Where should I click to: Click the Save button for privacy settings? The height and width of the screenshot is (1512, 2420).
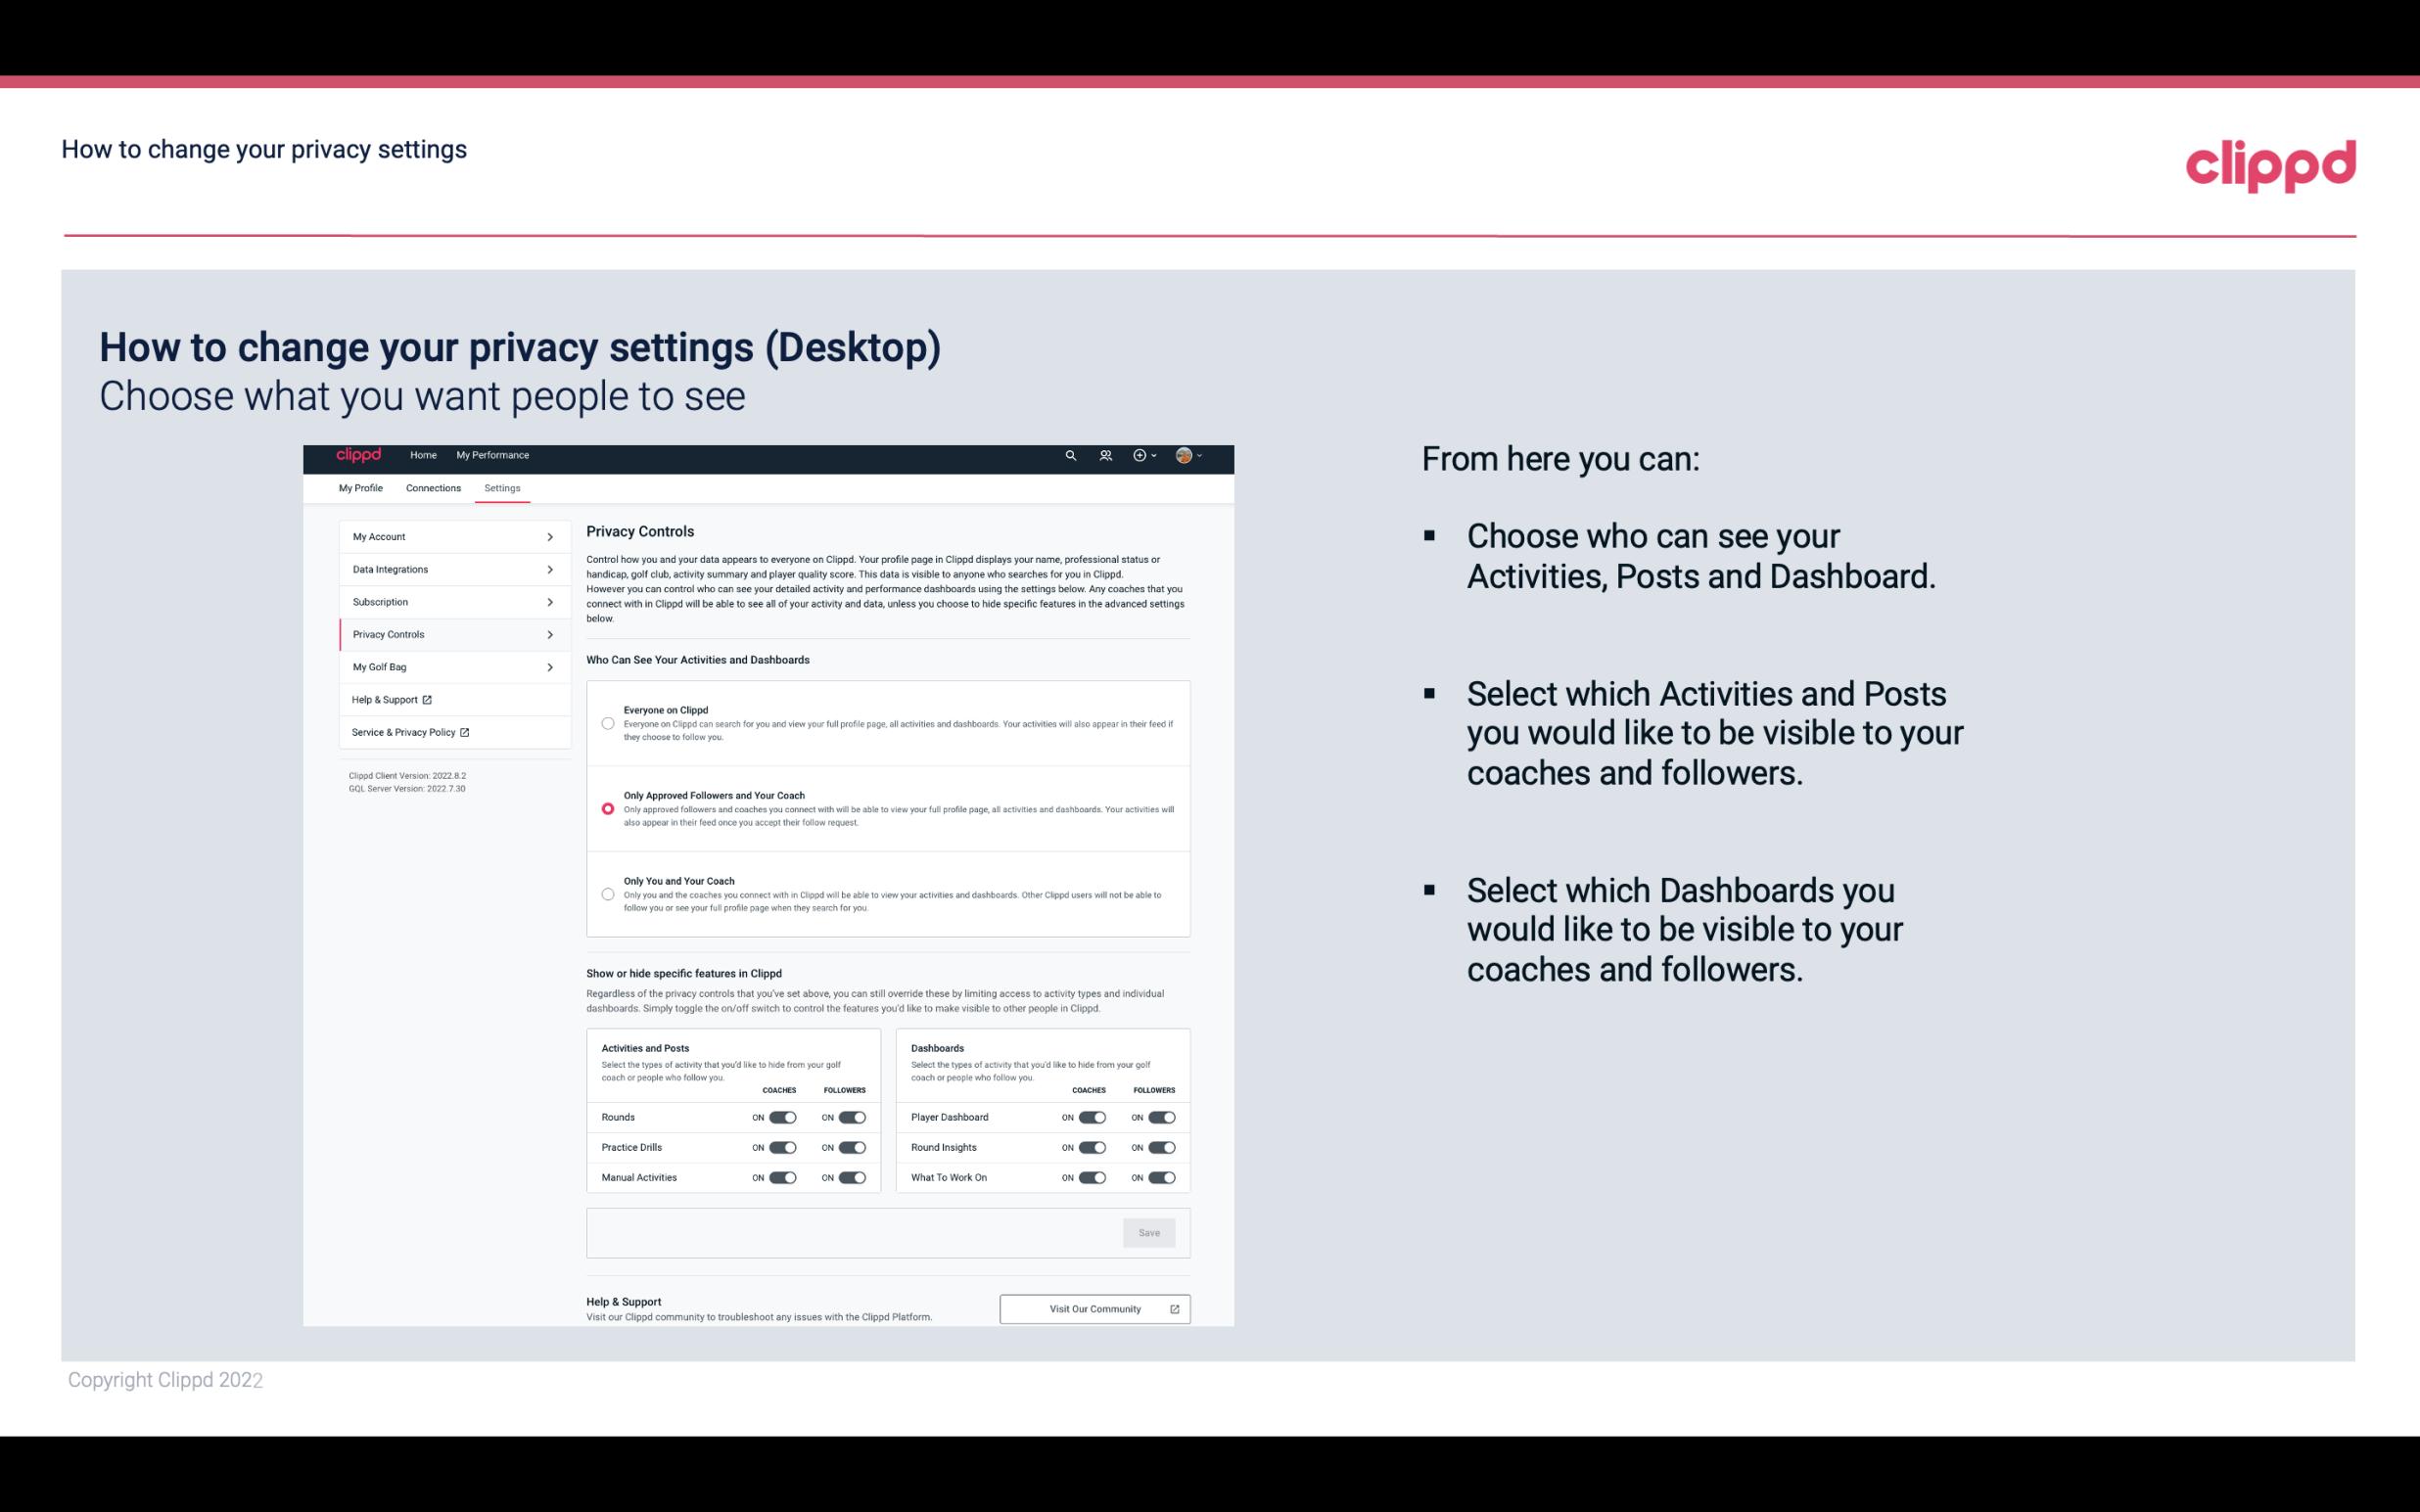point(1150,1231)
